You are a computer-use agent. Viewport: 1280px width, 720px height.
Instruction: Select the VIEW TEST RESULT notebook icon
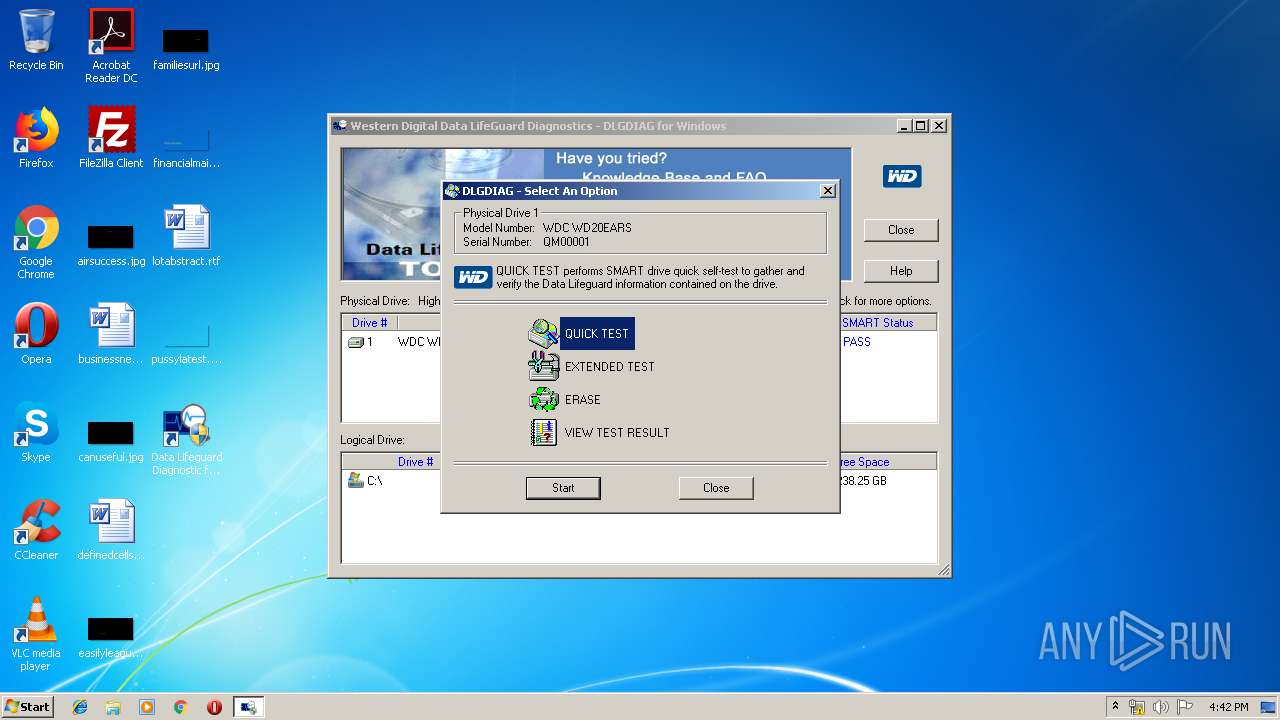point(543,432)
